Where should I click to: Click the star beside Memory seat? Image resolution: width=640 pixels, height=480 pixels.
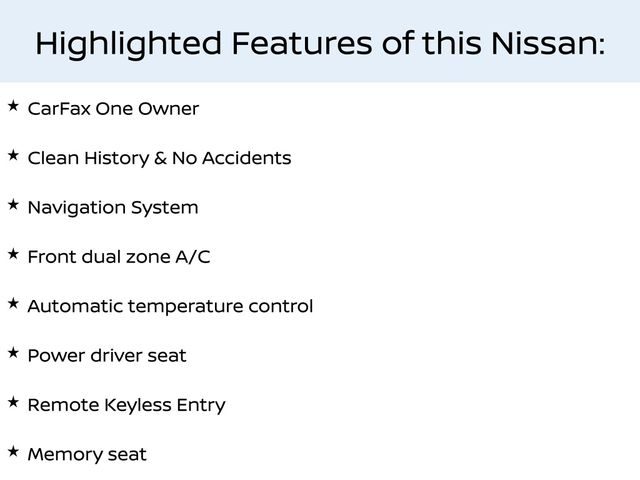coord(13,452)
